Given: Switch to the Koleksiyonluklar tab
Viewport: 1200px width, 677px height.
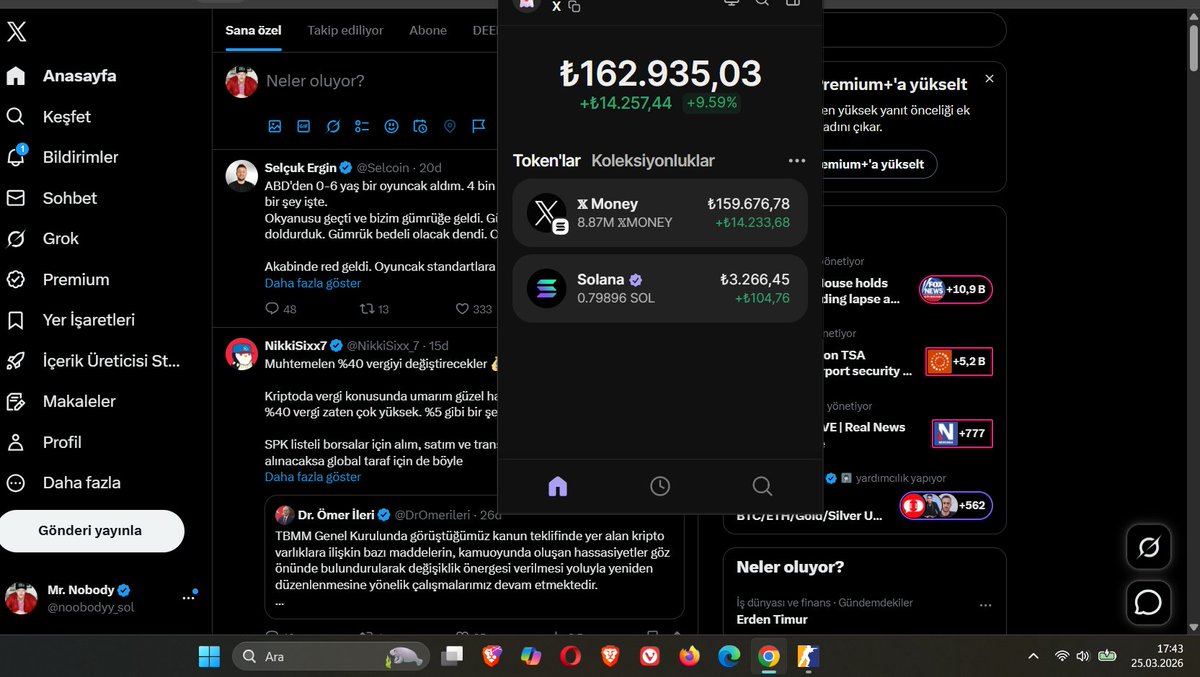Looking at the screenshot, I should point(652,160).
